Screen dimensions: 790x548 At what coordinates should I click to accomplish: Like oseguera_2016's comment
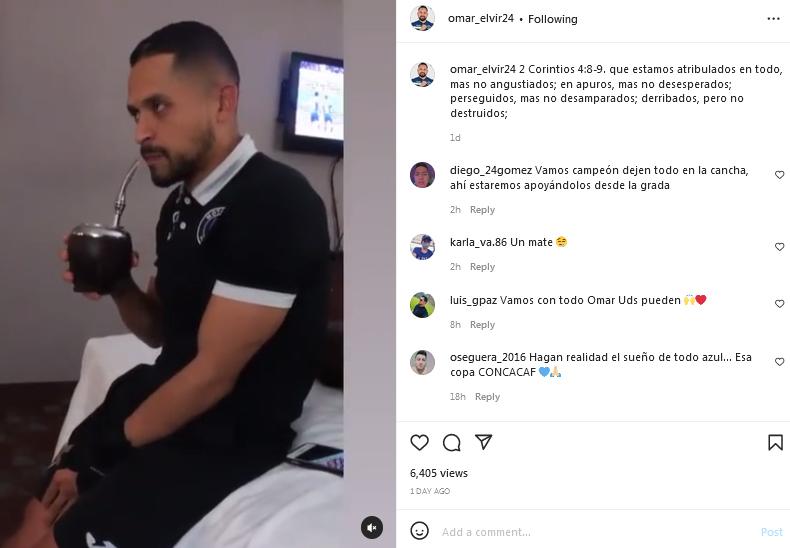pyautogui.click(x=779, y=362)
